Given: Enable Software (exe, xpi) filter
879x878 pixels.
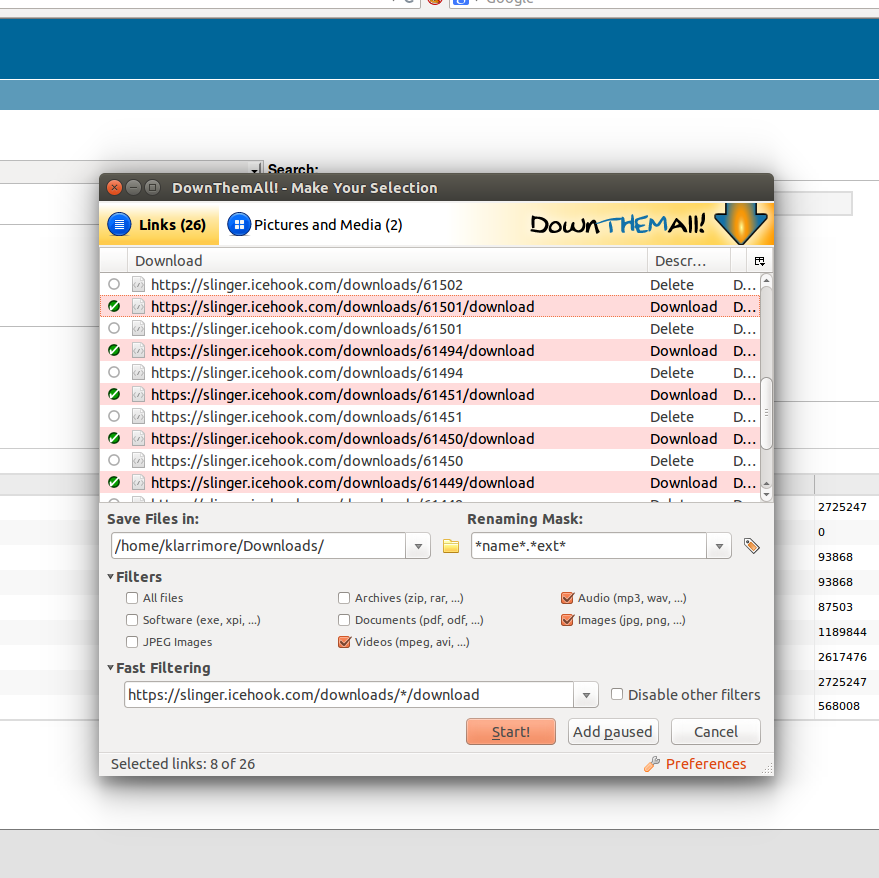Looking at the screenshot, I should click(132, 620).
